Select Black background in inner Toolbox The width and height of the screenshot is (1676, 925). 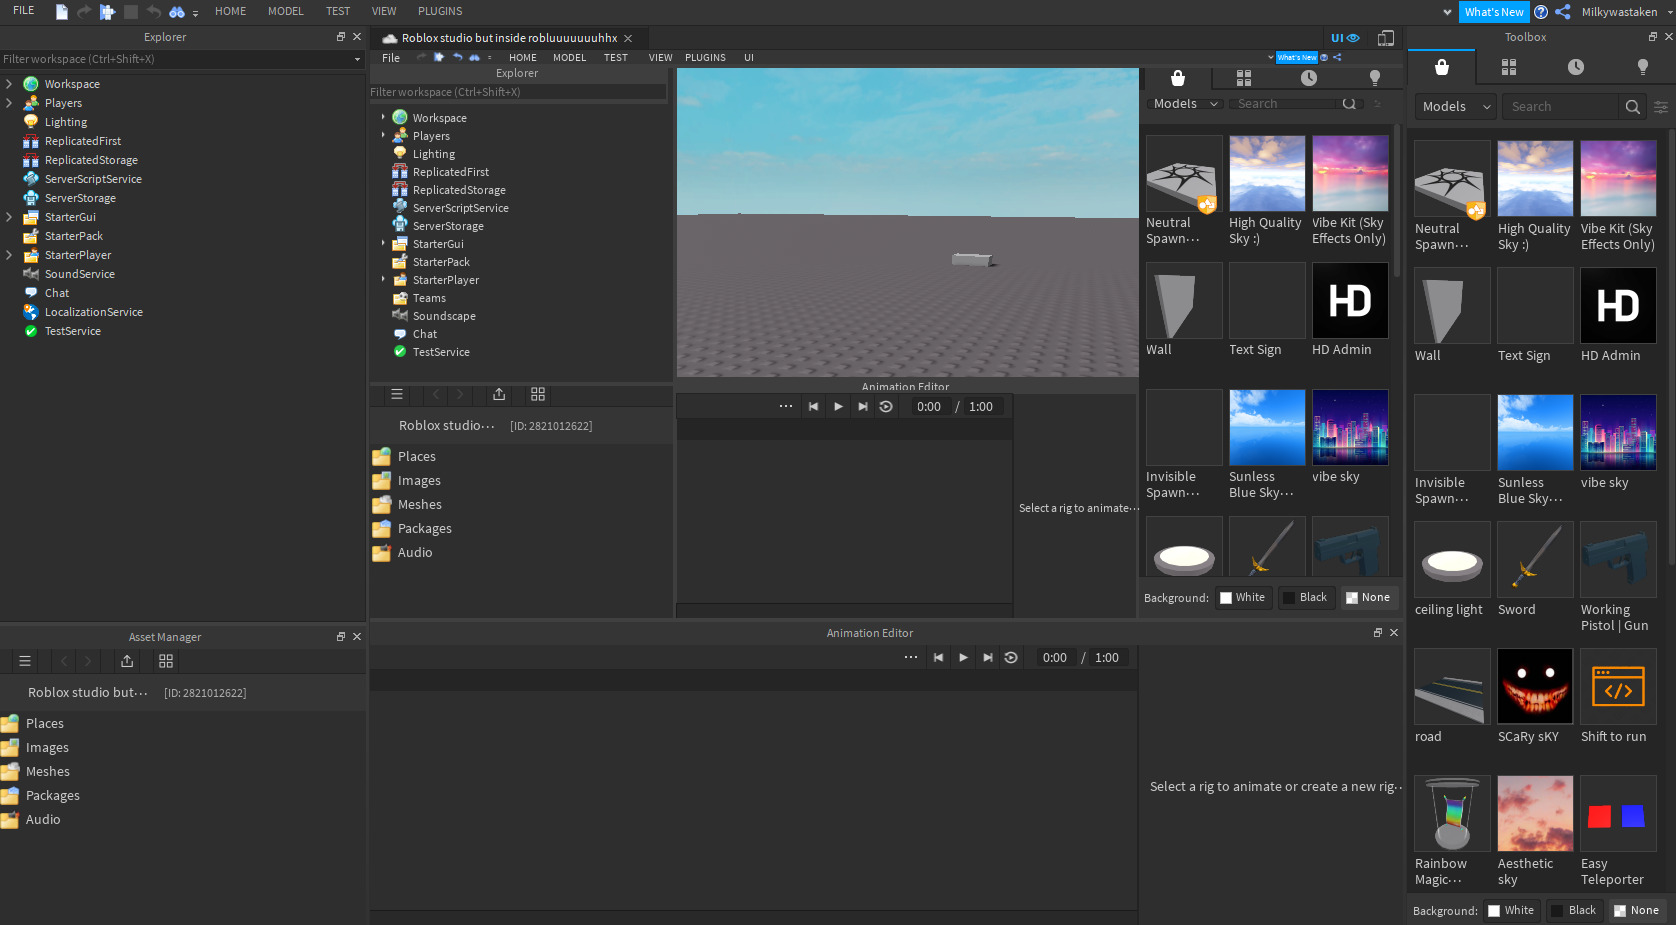pos(1306,597)
